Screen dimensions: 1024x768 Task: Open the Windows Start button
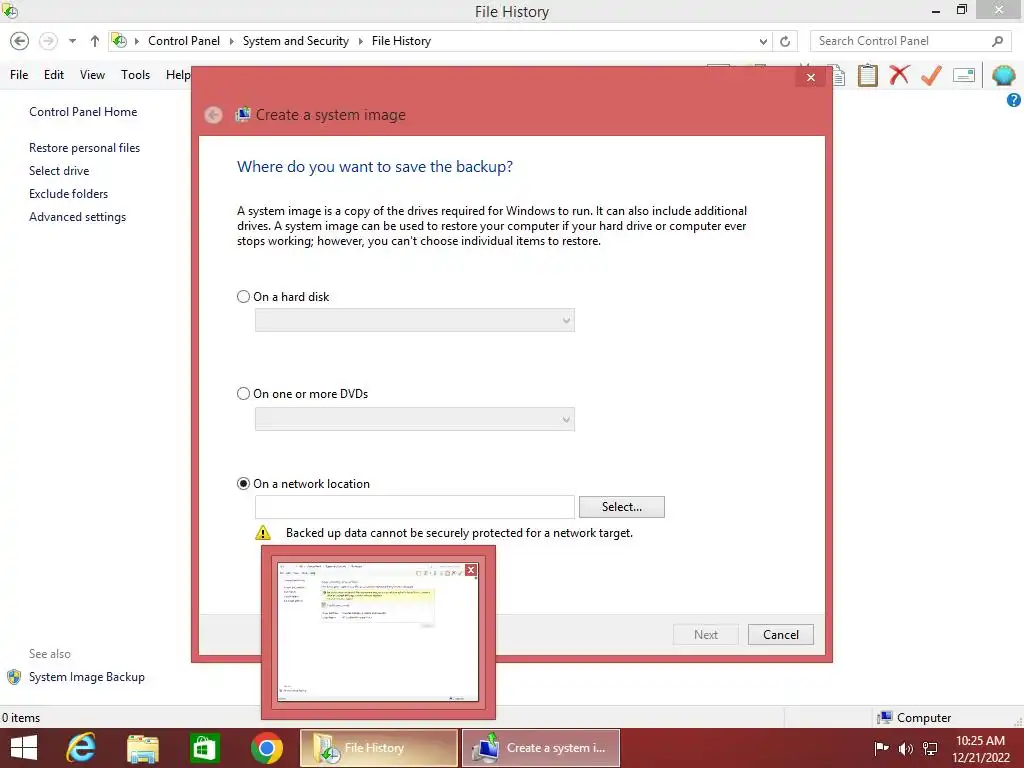click(x=24, y=748)
